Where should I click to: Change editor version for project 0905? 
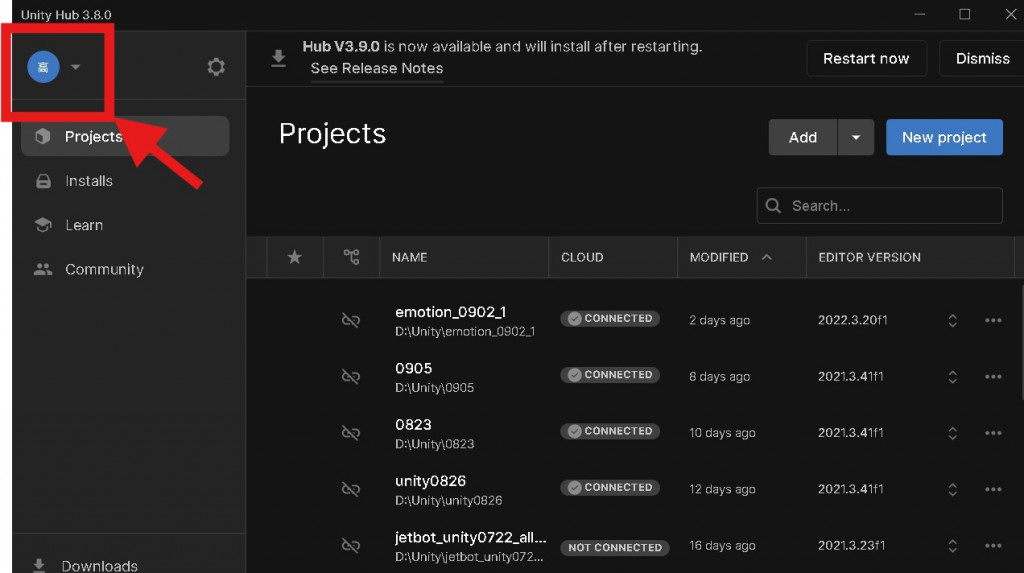(953, 376)
